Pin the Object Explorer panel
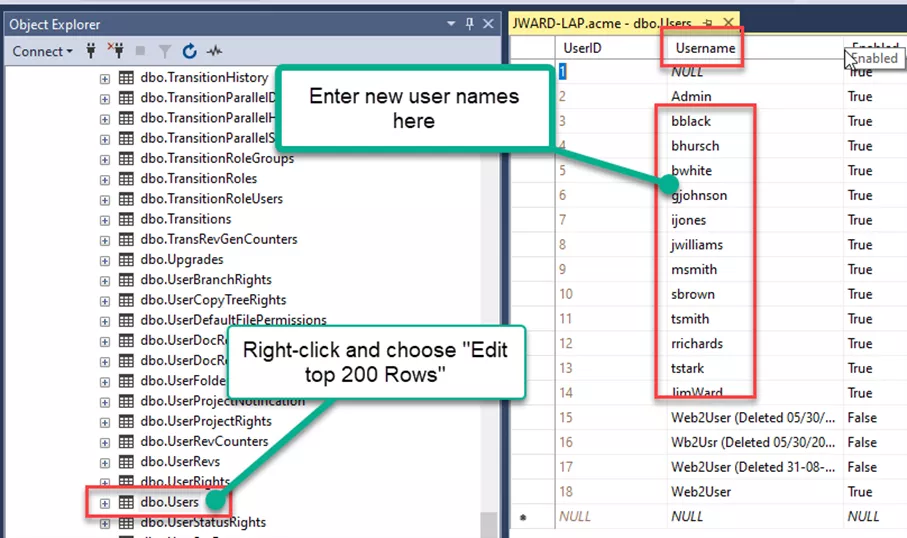 [470, 24]
